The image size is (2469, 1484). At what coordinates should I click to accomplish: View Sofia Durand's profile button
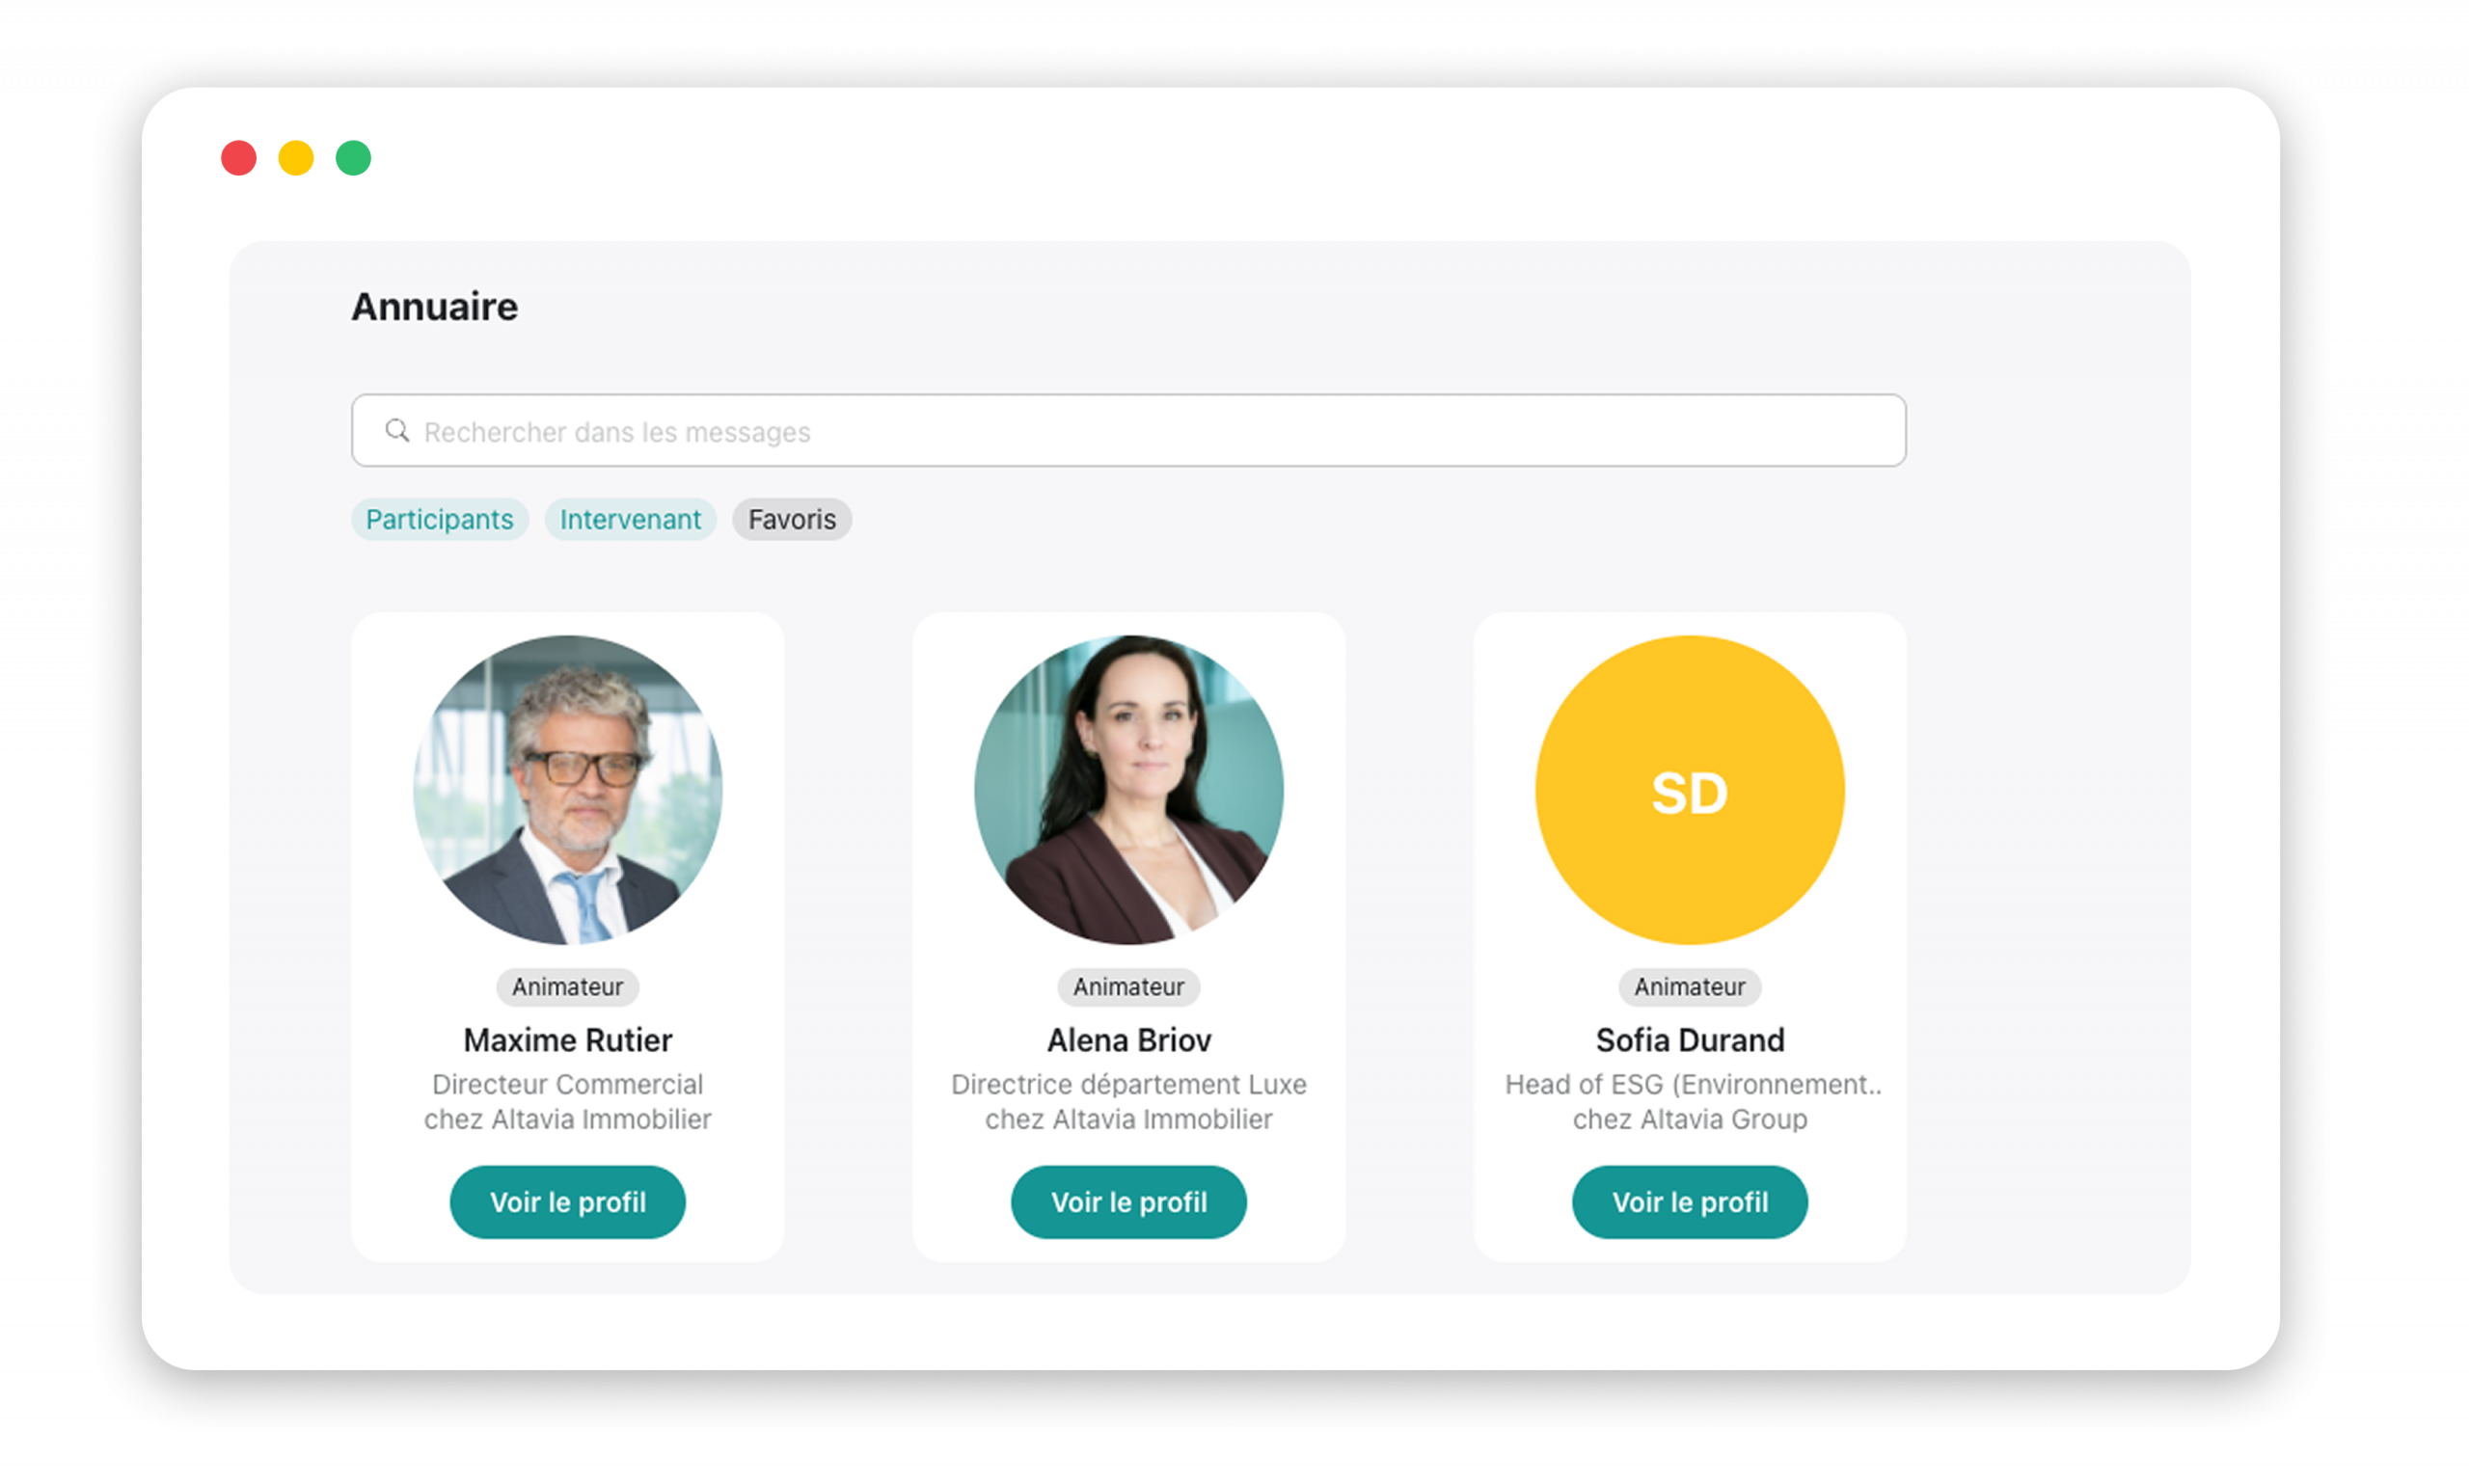1689,1201
